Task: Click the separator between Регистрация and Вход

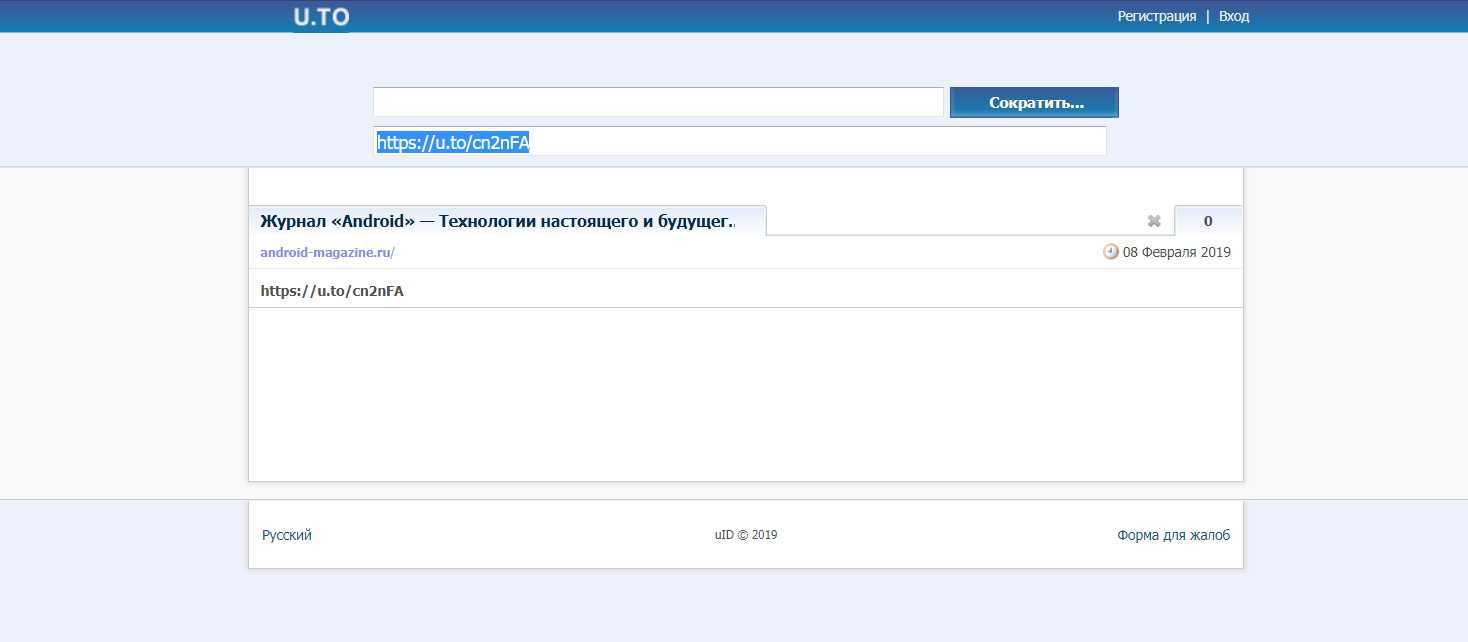Action: pyautogui.click(x=1207, y=16)
